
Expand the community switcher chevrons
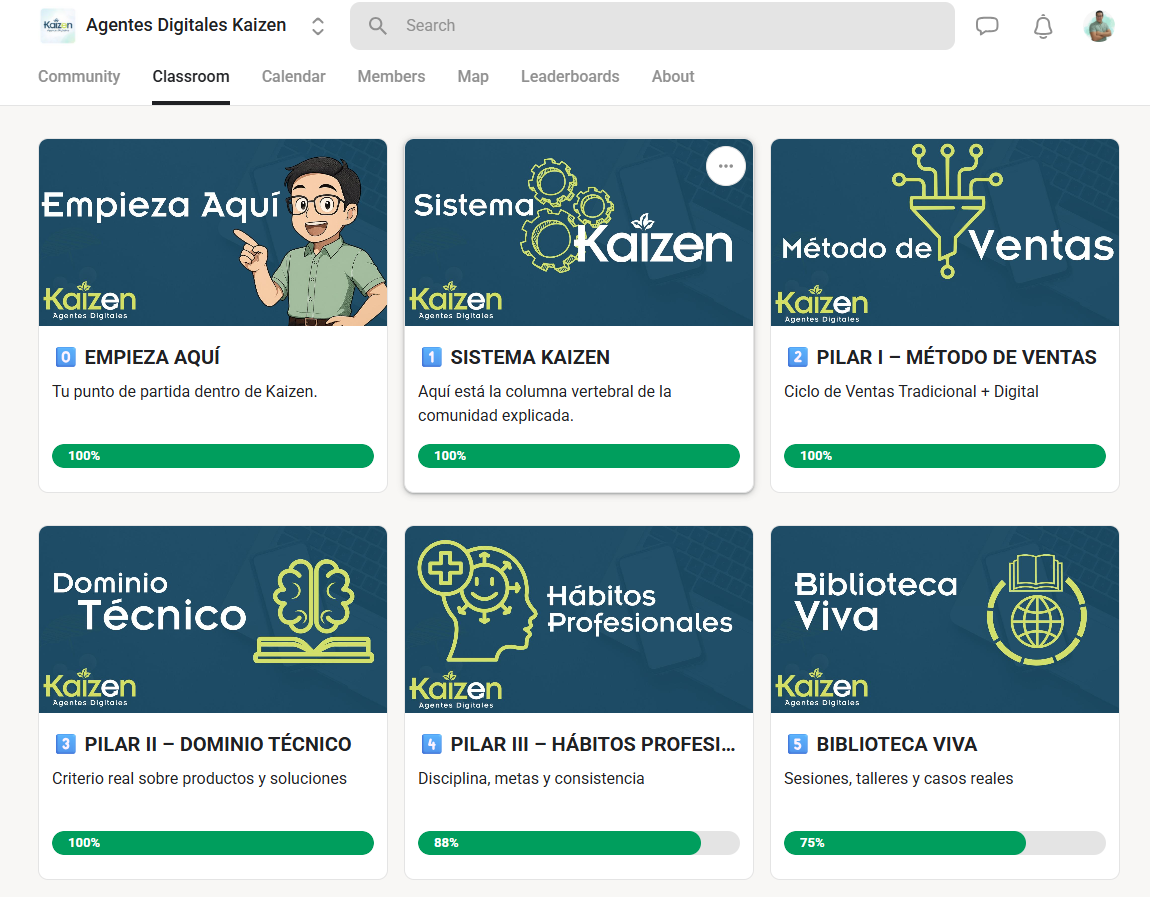click(x=318, y=26)
